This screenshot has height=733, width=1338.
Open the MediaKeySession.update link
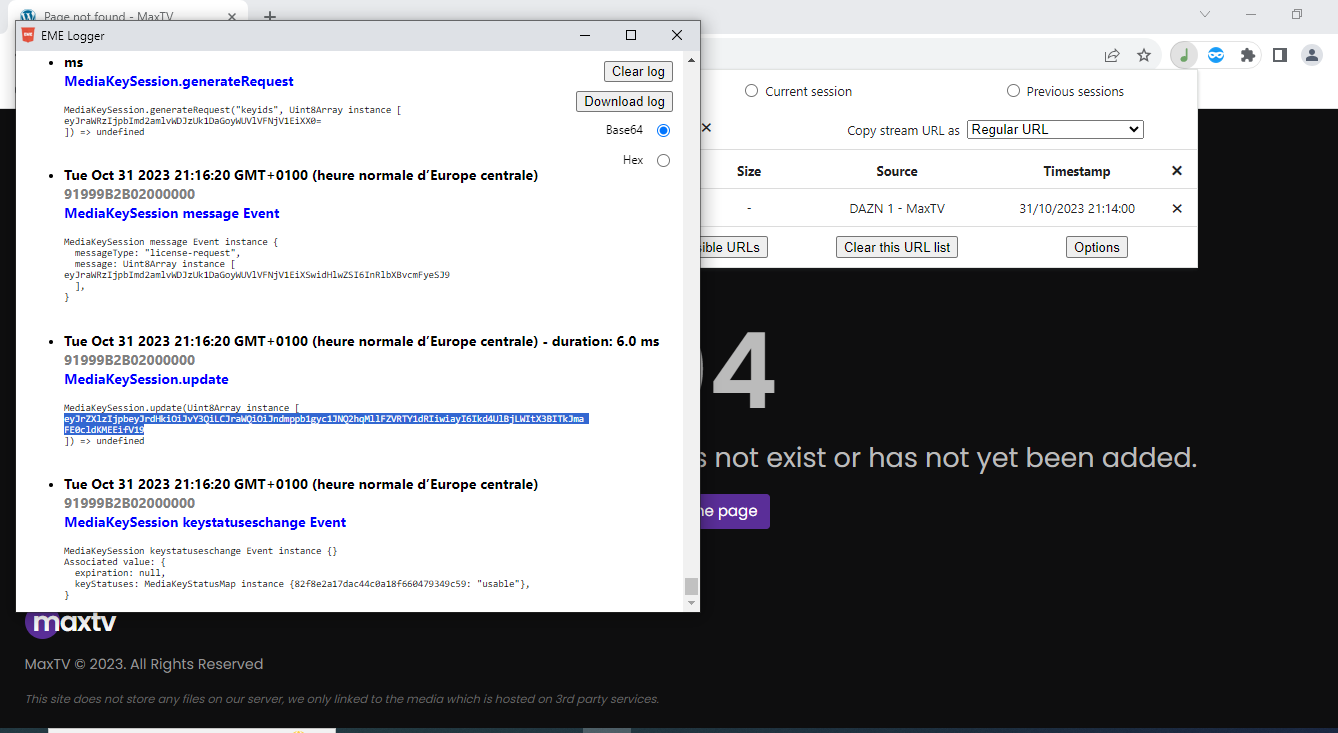coord(147,379)
